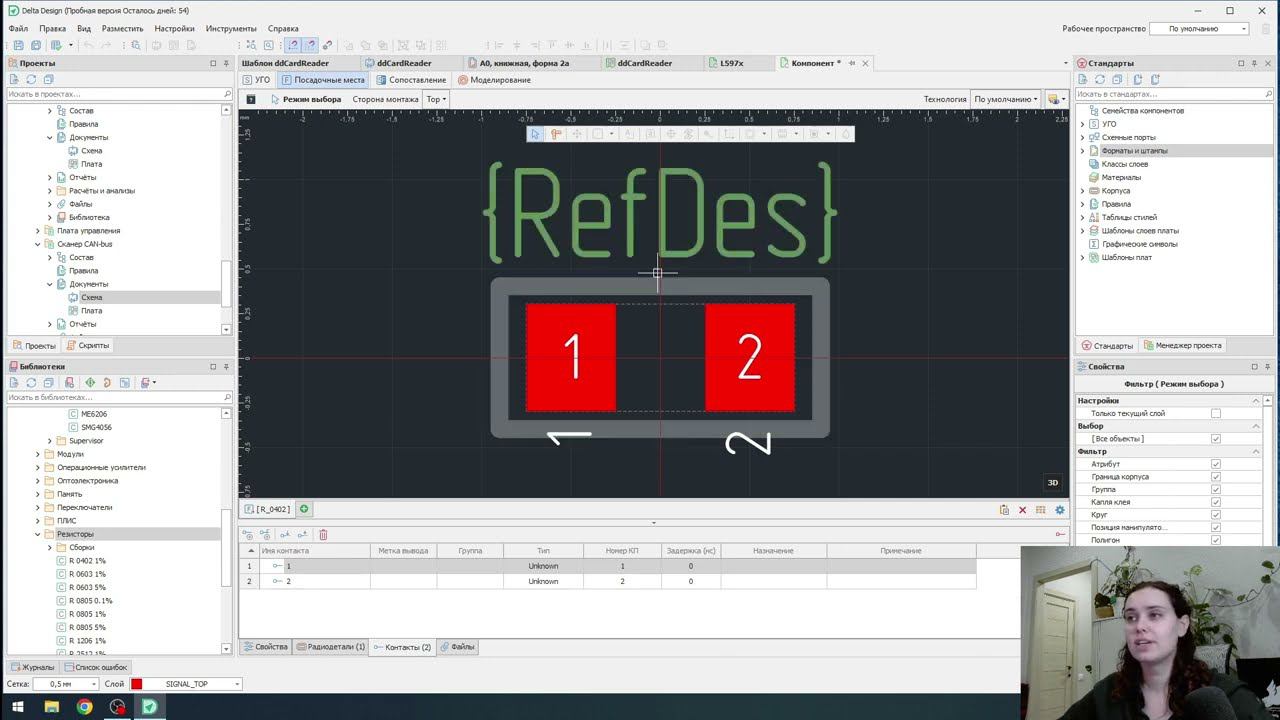1280x720 pixels.
Task: Switch to the L597x document tab
Action: pyautogui.click(x=731, y=63)
